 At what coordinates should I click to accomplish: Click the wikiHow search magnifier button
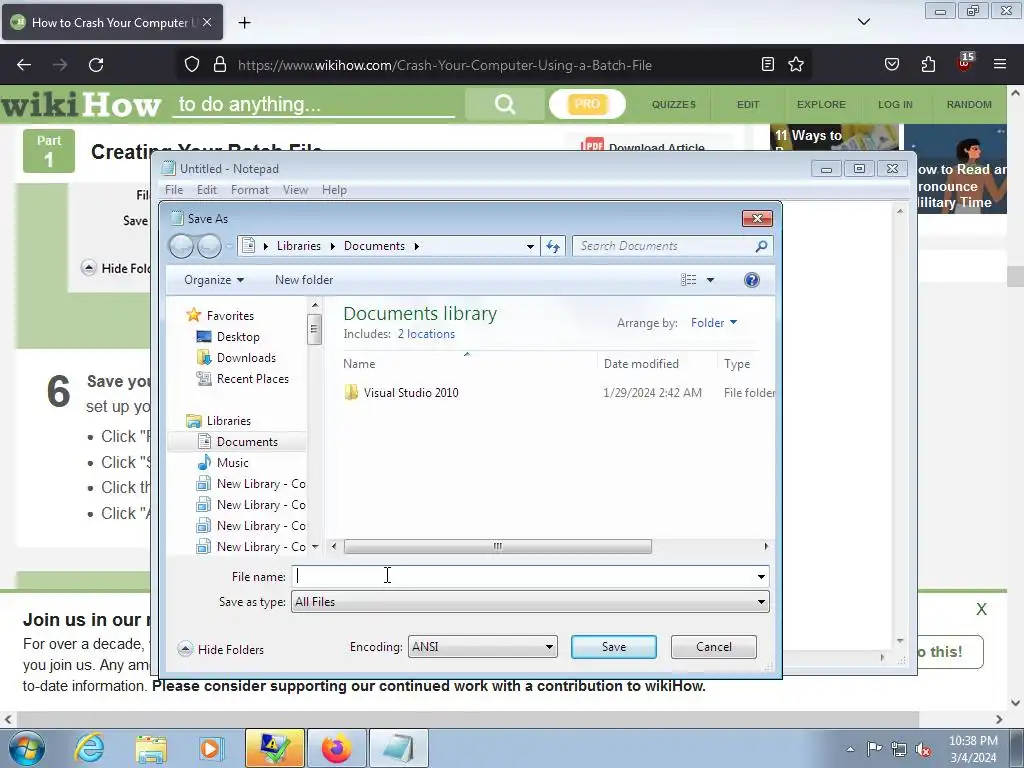504,104
